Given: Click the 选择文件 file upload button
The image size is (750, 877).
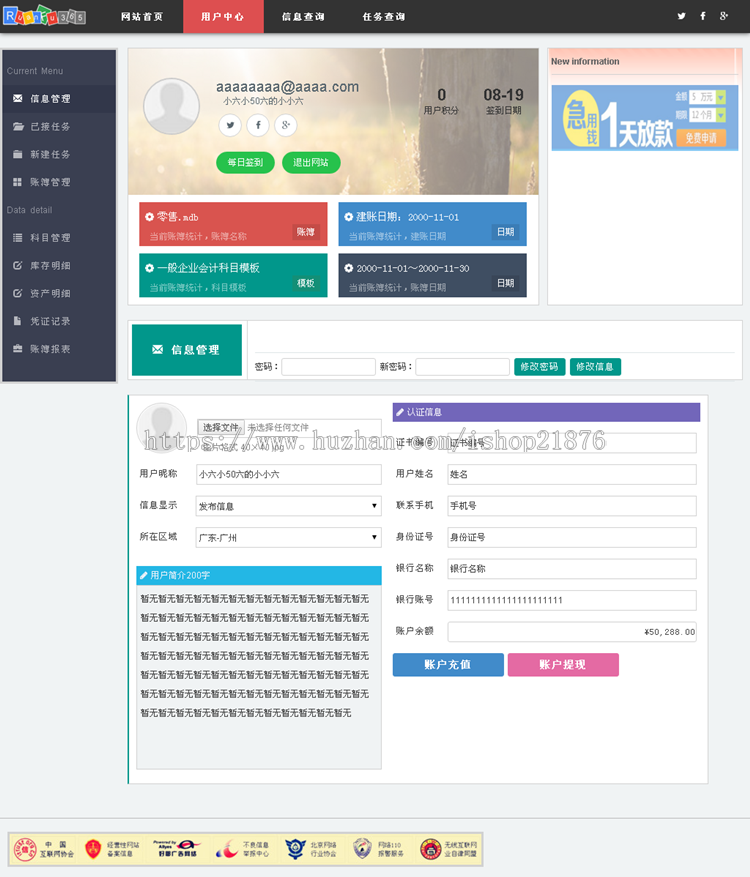Looking at the screenshot, I should (220, 427).
